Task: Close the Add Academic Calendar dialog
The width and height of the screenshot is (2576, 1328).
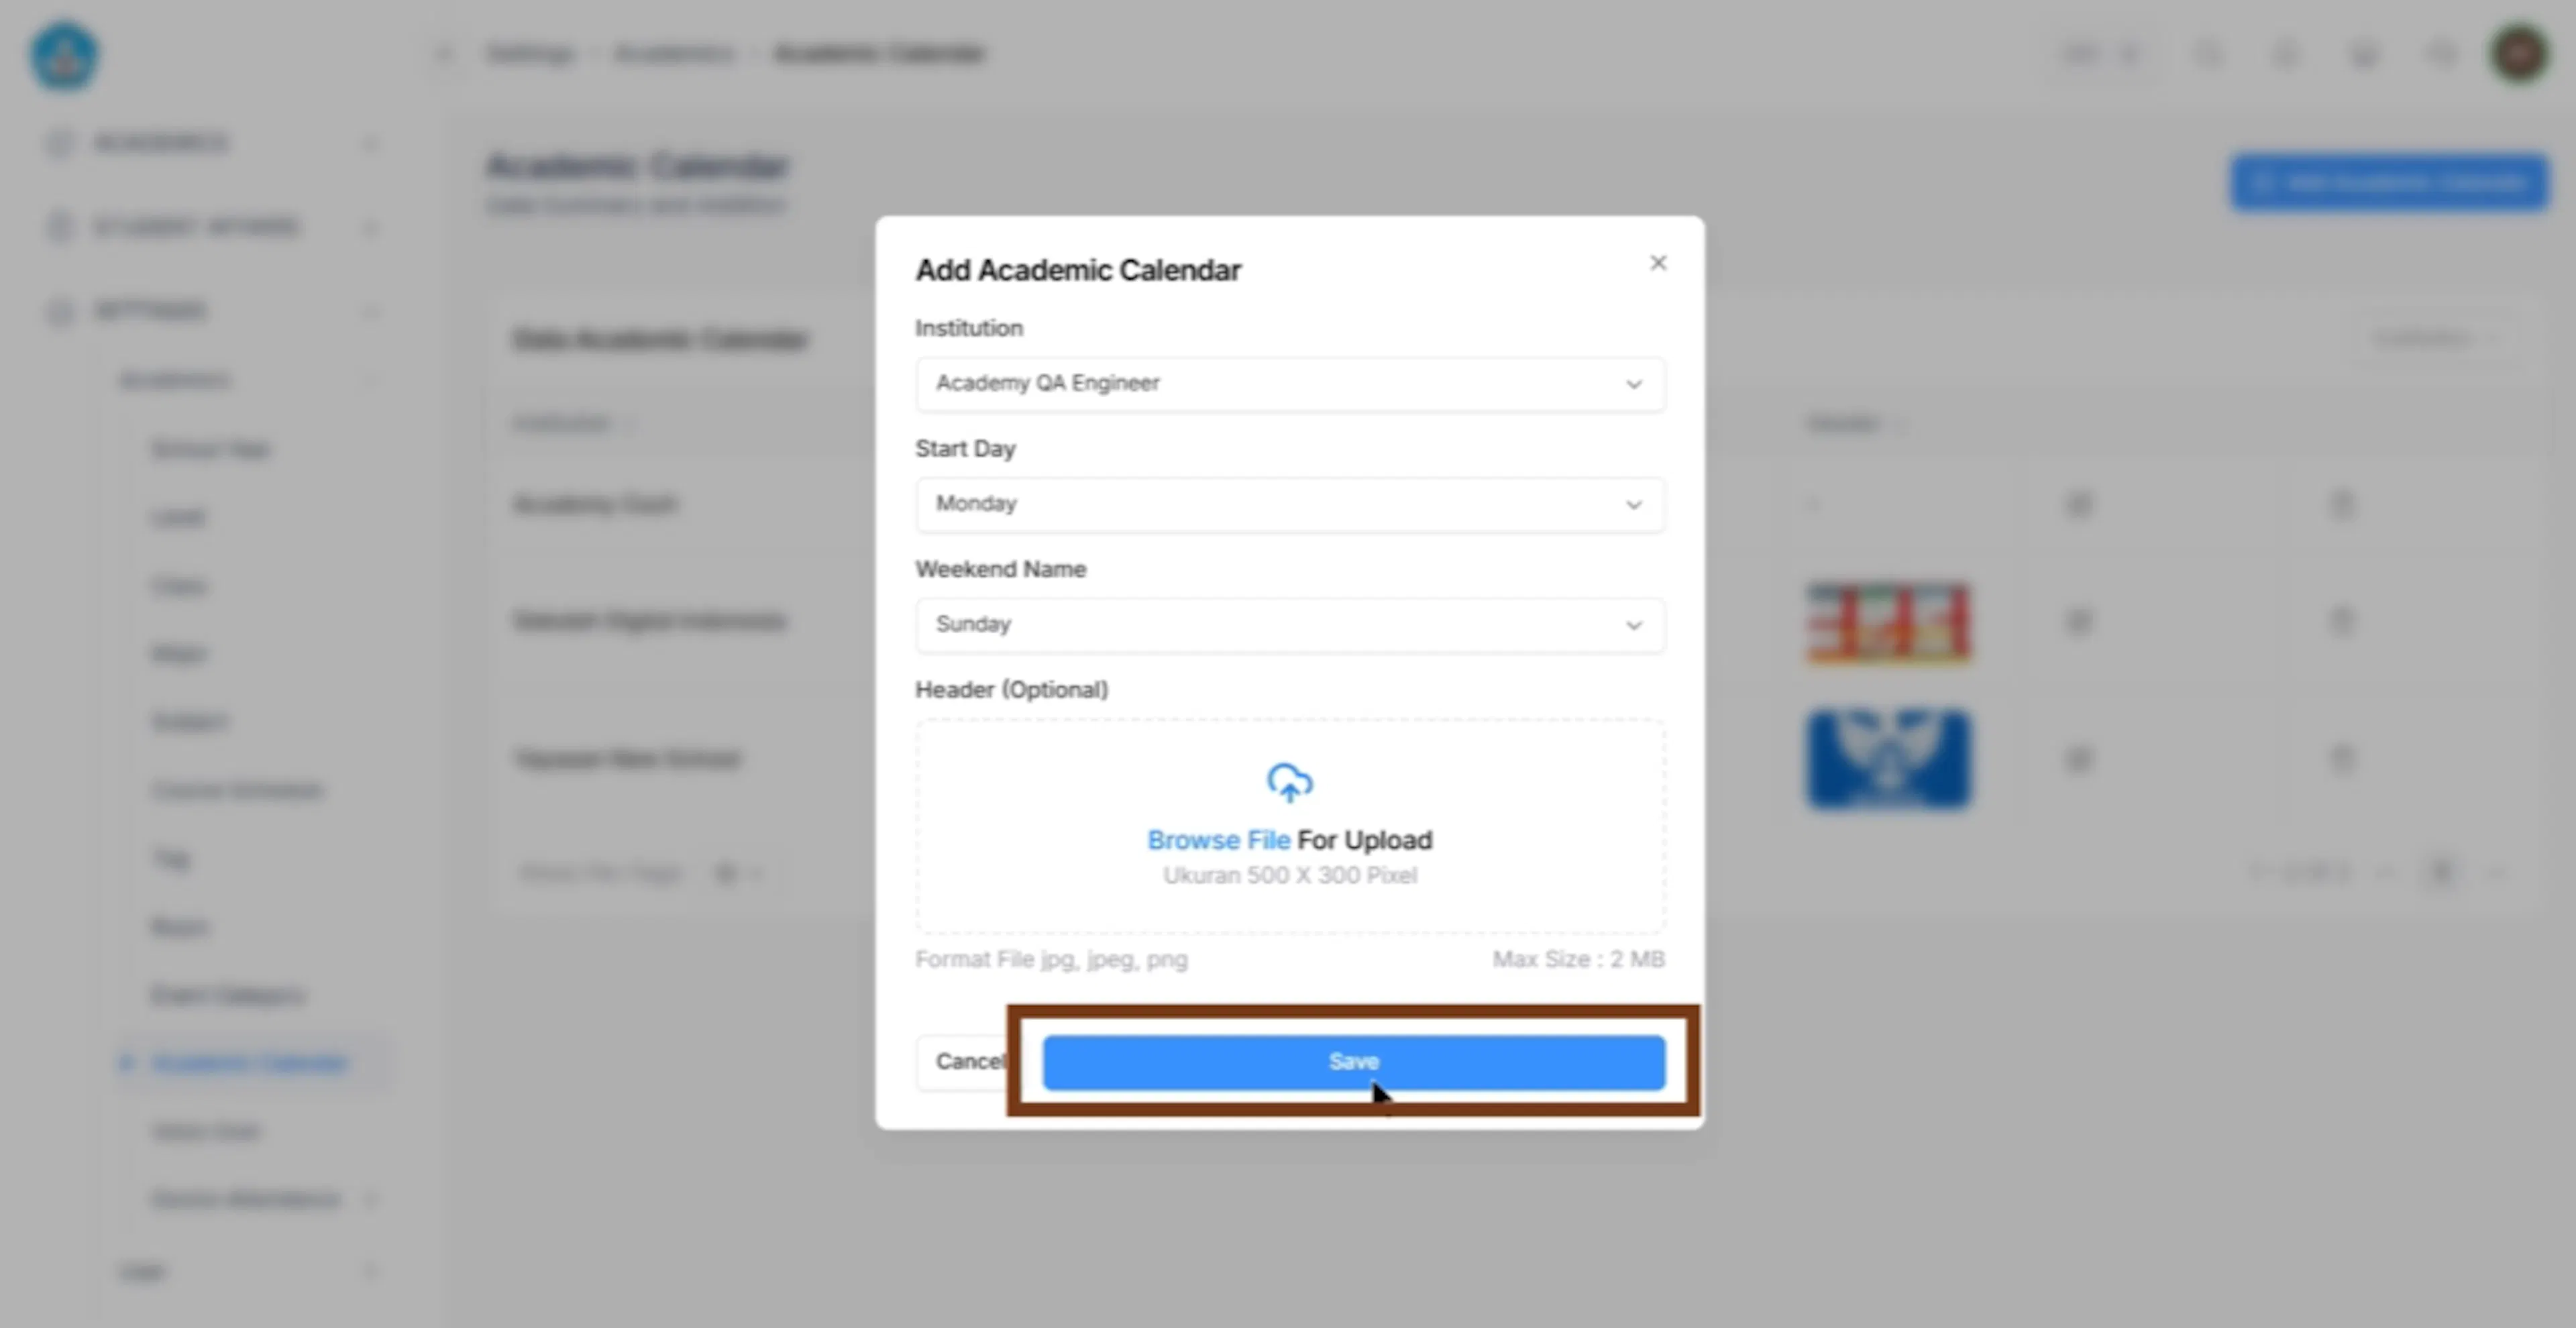Action: [1658, 263]
